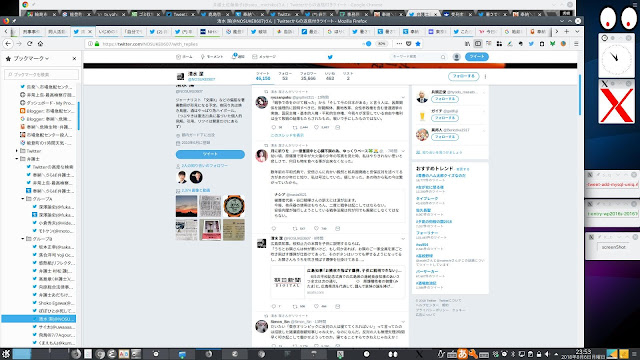The height and width of the screenshot is (360, 640).
Task: Open the 朝日新聞 DIGITAL link card
Action: coord(337,281)
